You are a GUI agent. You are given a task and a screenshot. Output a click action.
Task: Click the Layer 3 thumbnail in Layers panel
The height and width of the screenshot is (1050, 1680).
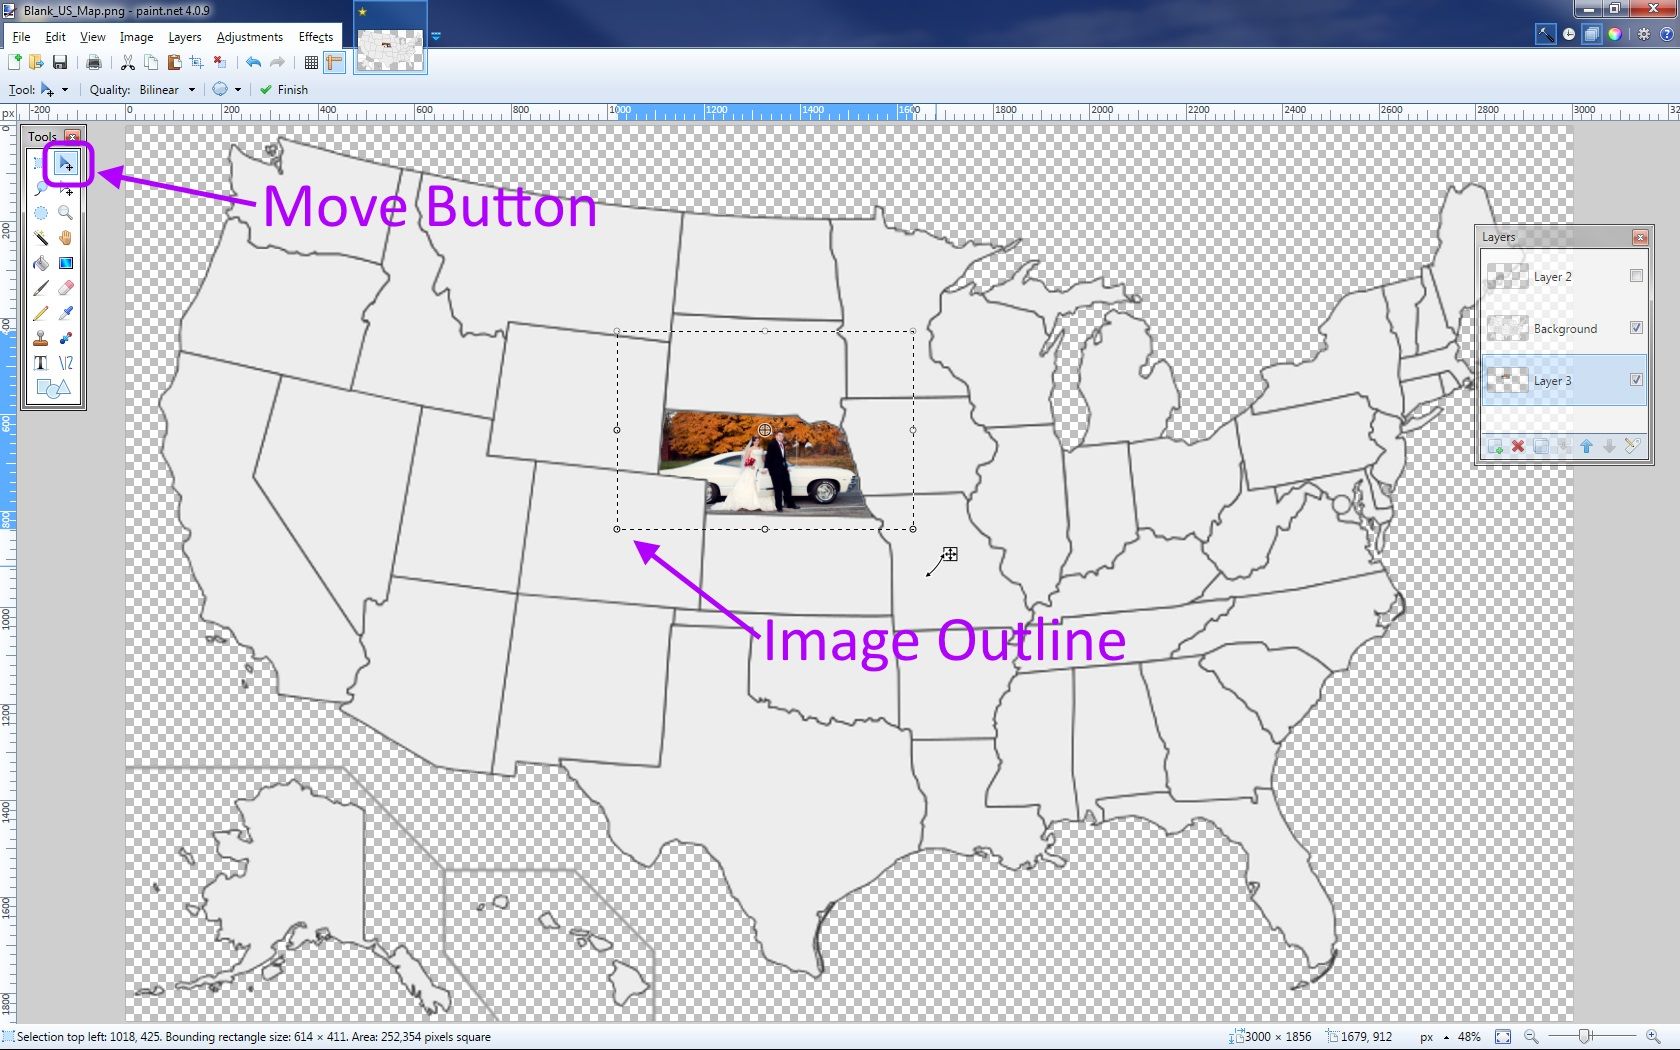pos(1508,380)
